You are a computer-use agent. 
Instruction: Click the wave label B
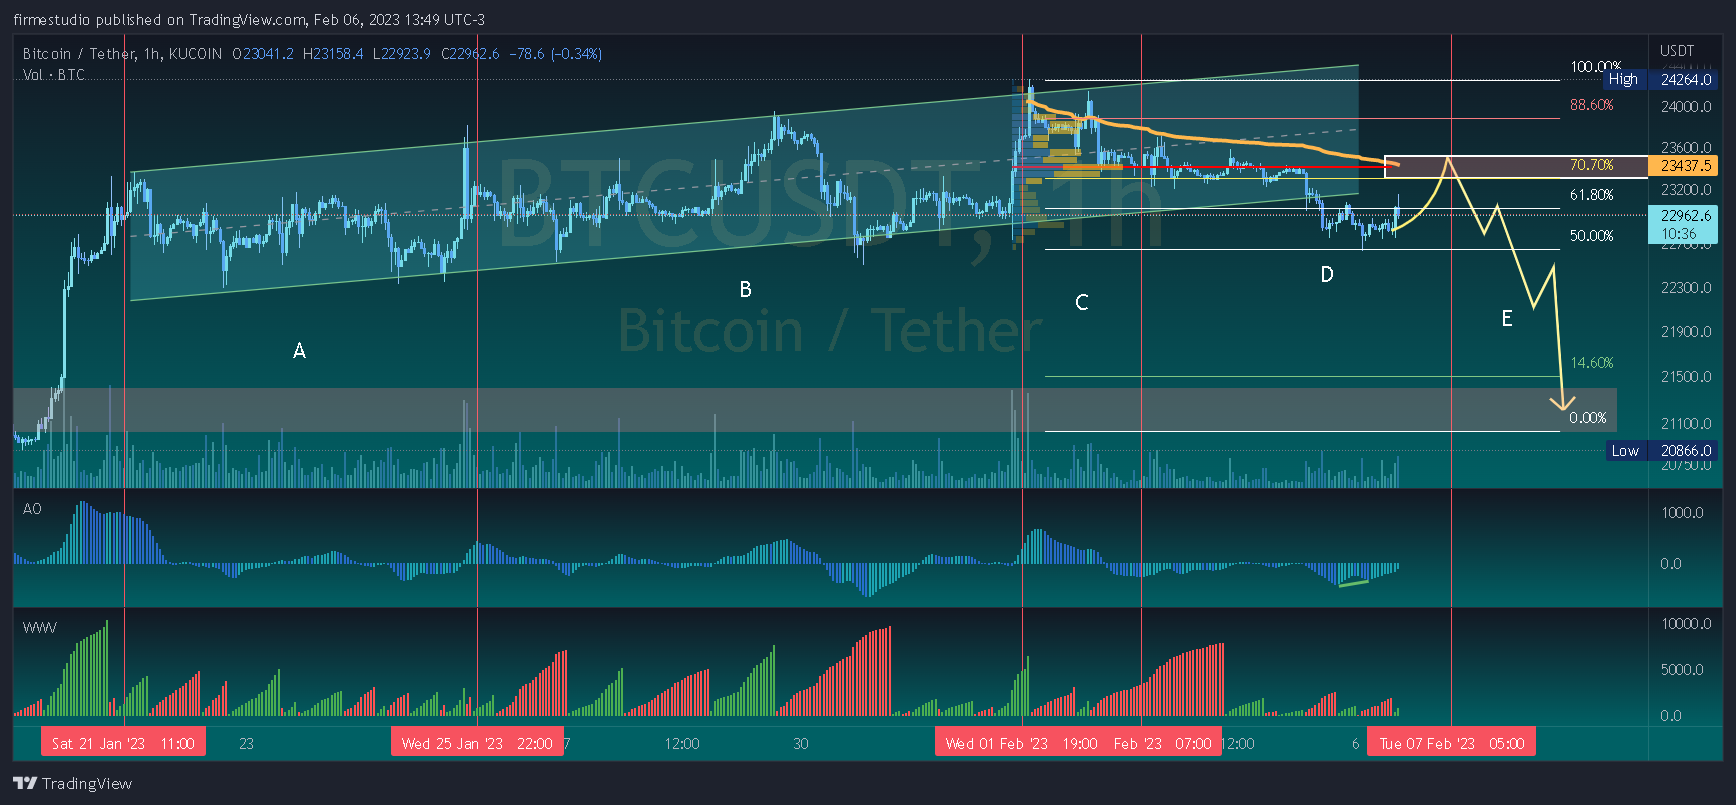pos(745,289)
